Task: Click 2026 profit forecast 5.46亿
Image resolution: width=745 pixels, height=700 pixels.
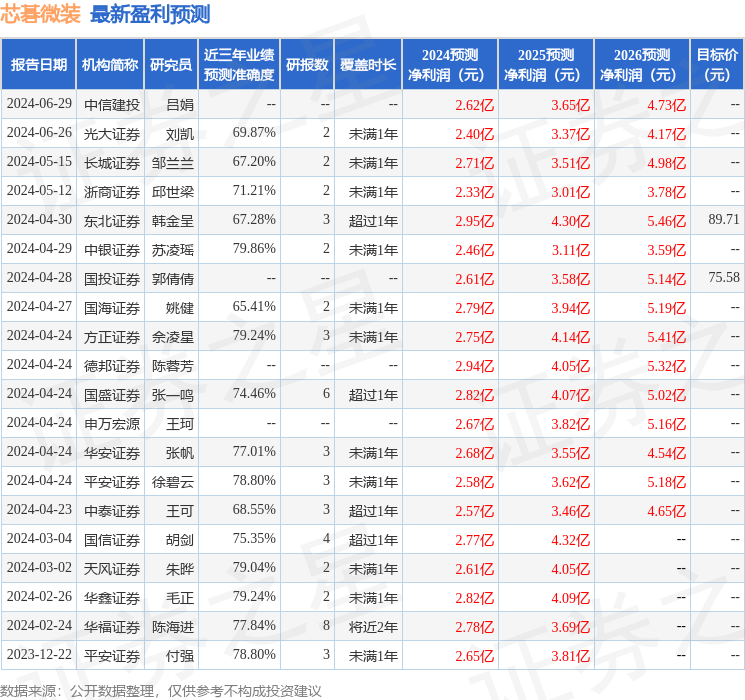Action: pyautogui.click(x=667, y=221)
